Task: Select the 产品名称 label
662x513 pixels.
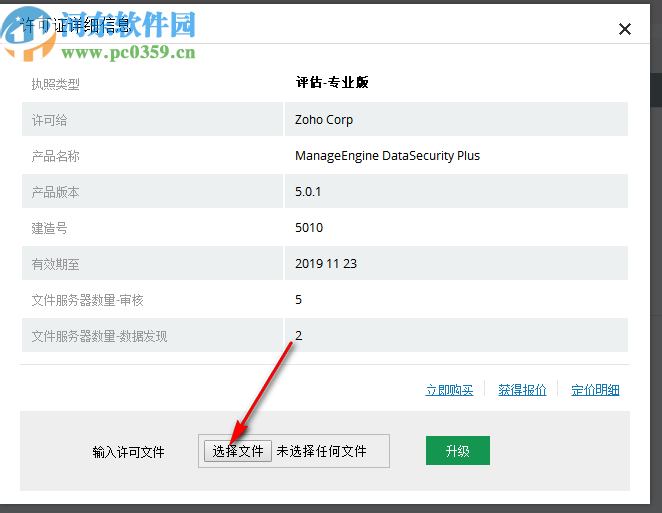Action: tap(55, 156)
